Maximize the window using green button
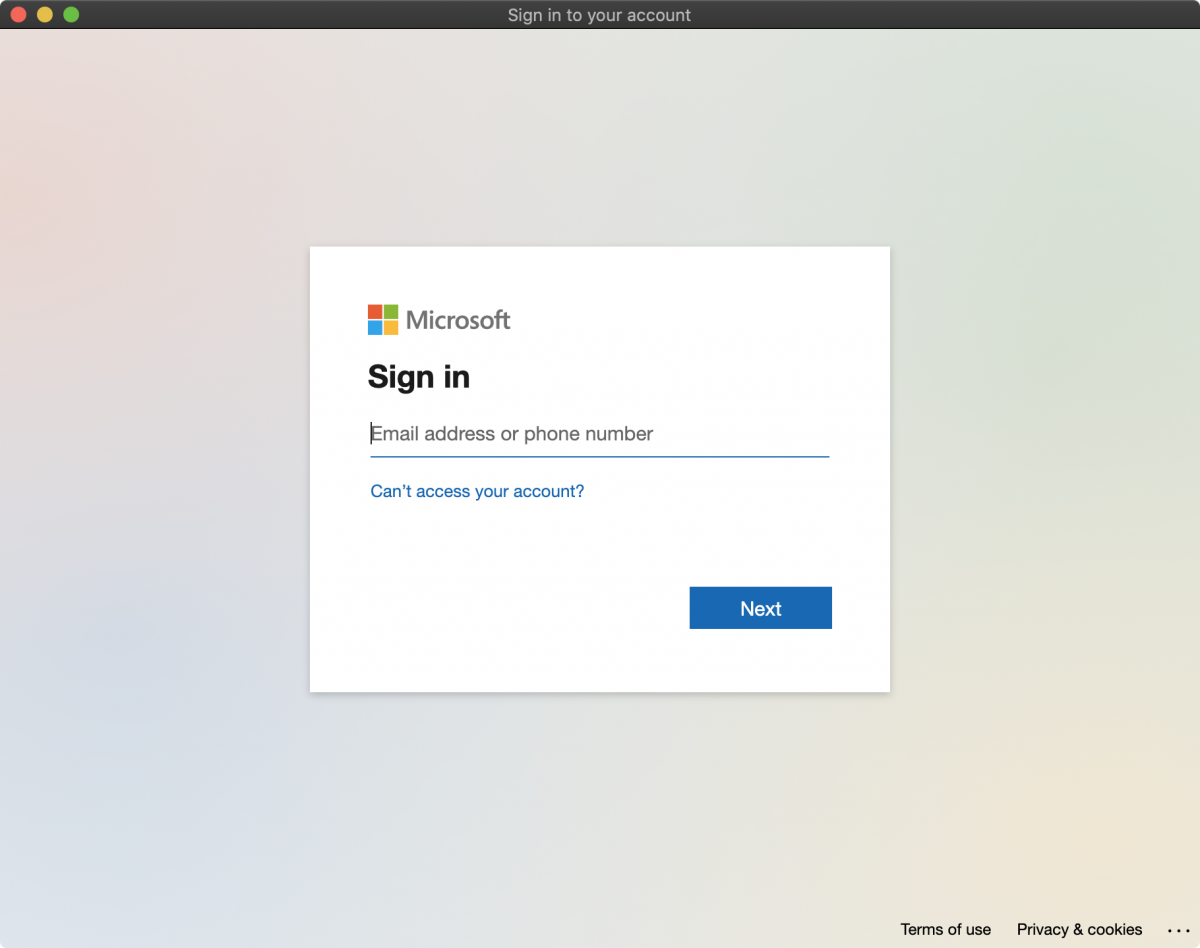Viewport: 1200px width, 948px height. [71, 14]
